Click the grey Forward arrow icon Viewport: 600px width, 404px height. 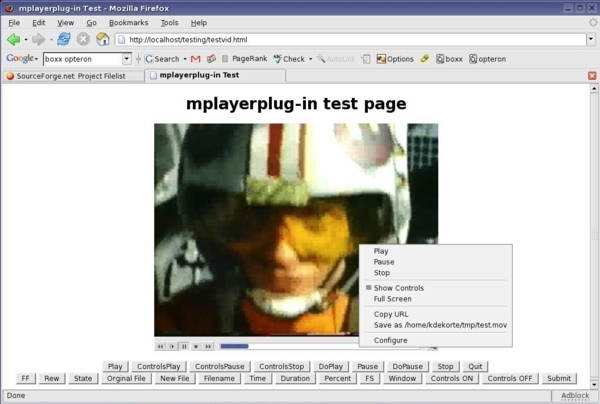(x=38, y=39)
